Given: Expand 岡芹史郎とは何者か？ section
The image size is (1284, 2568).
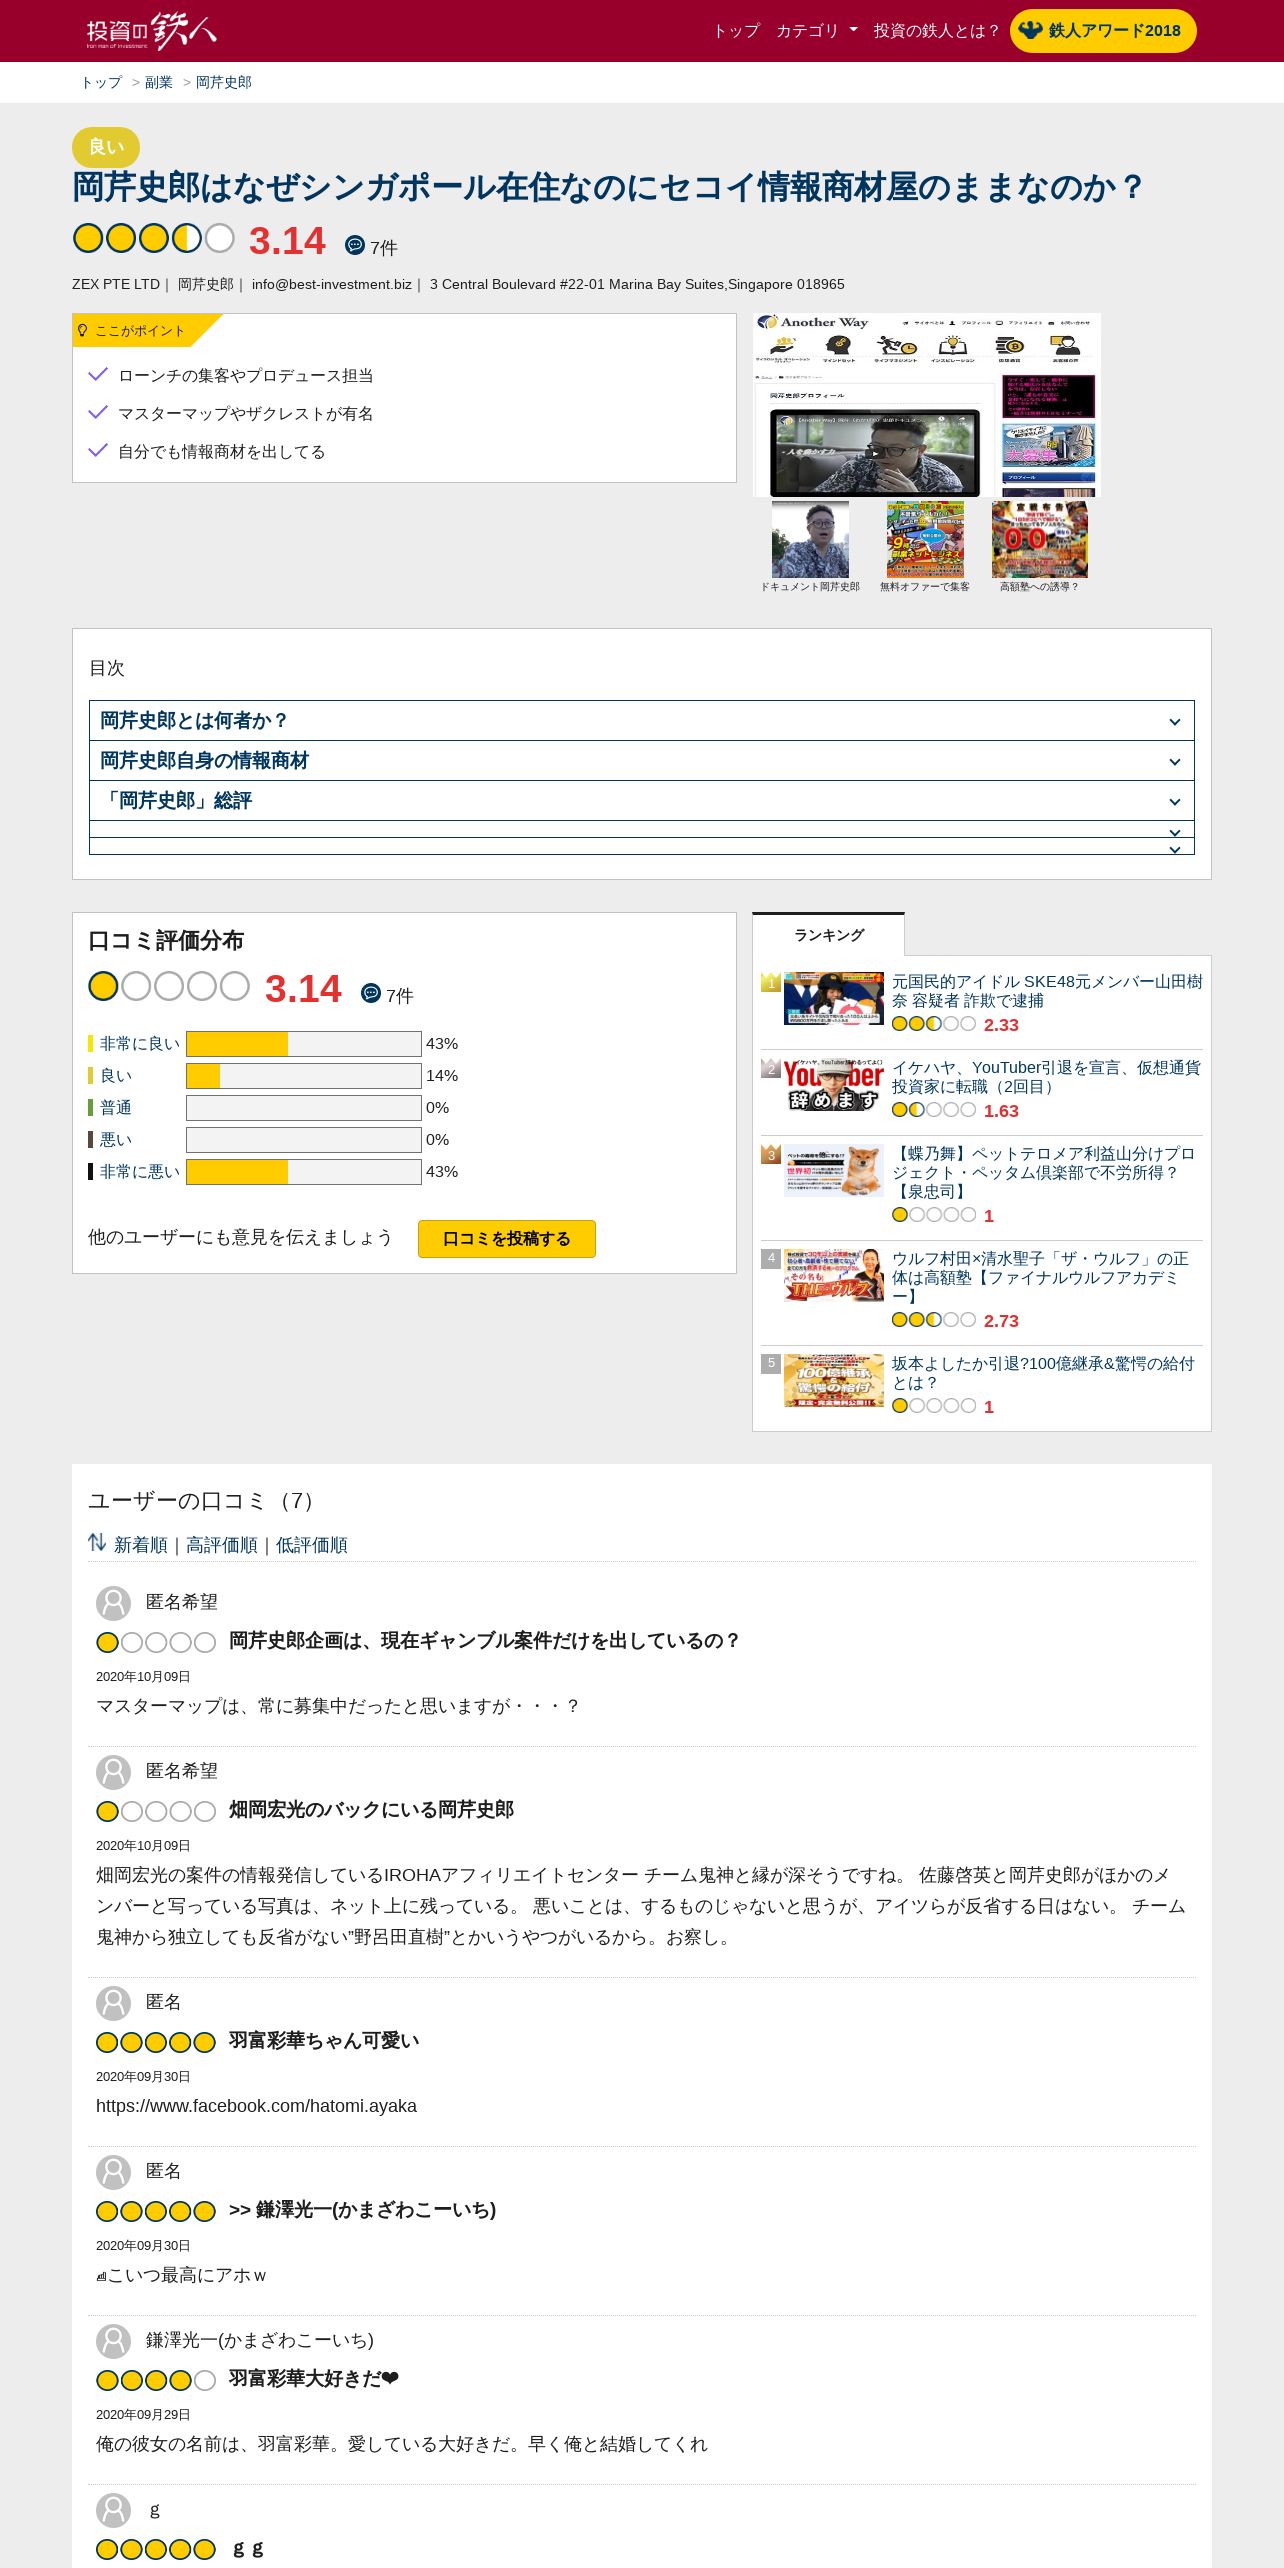Looking at the screenshot, I should coord(642,721).
